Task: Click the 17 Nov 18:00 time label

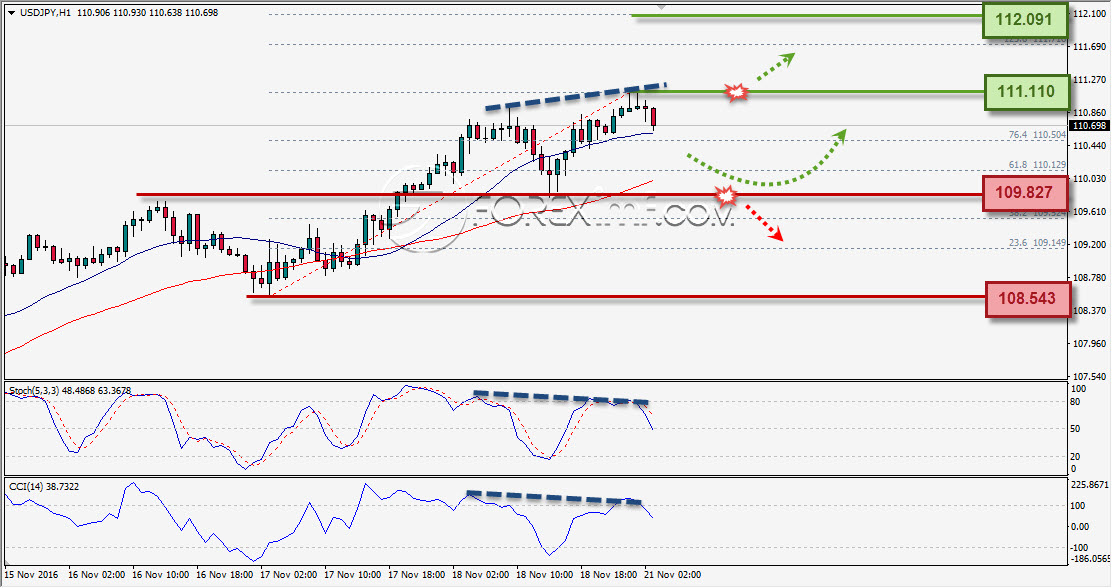Action: tap(416, 575)
